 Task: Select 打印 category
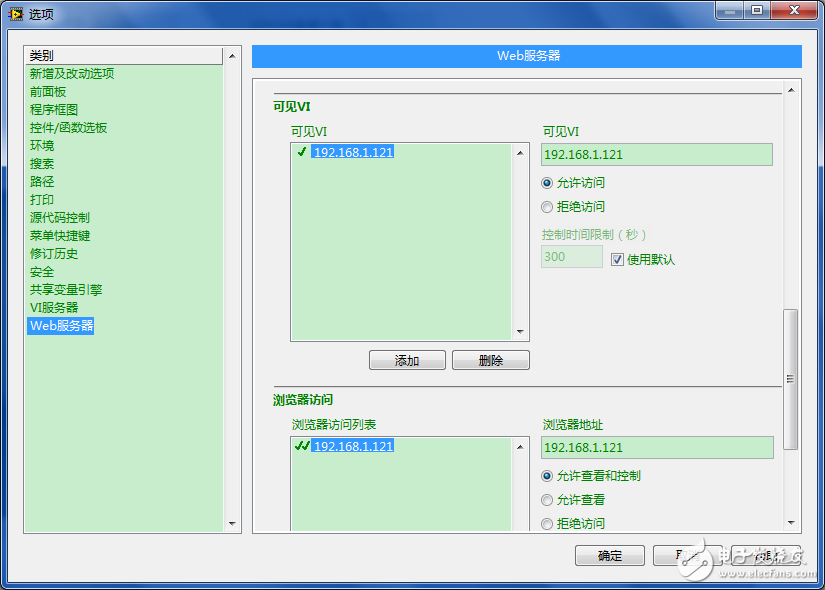(42, 199)
